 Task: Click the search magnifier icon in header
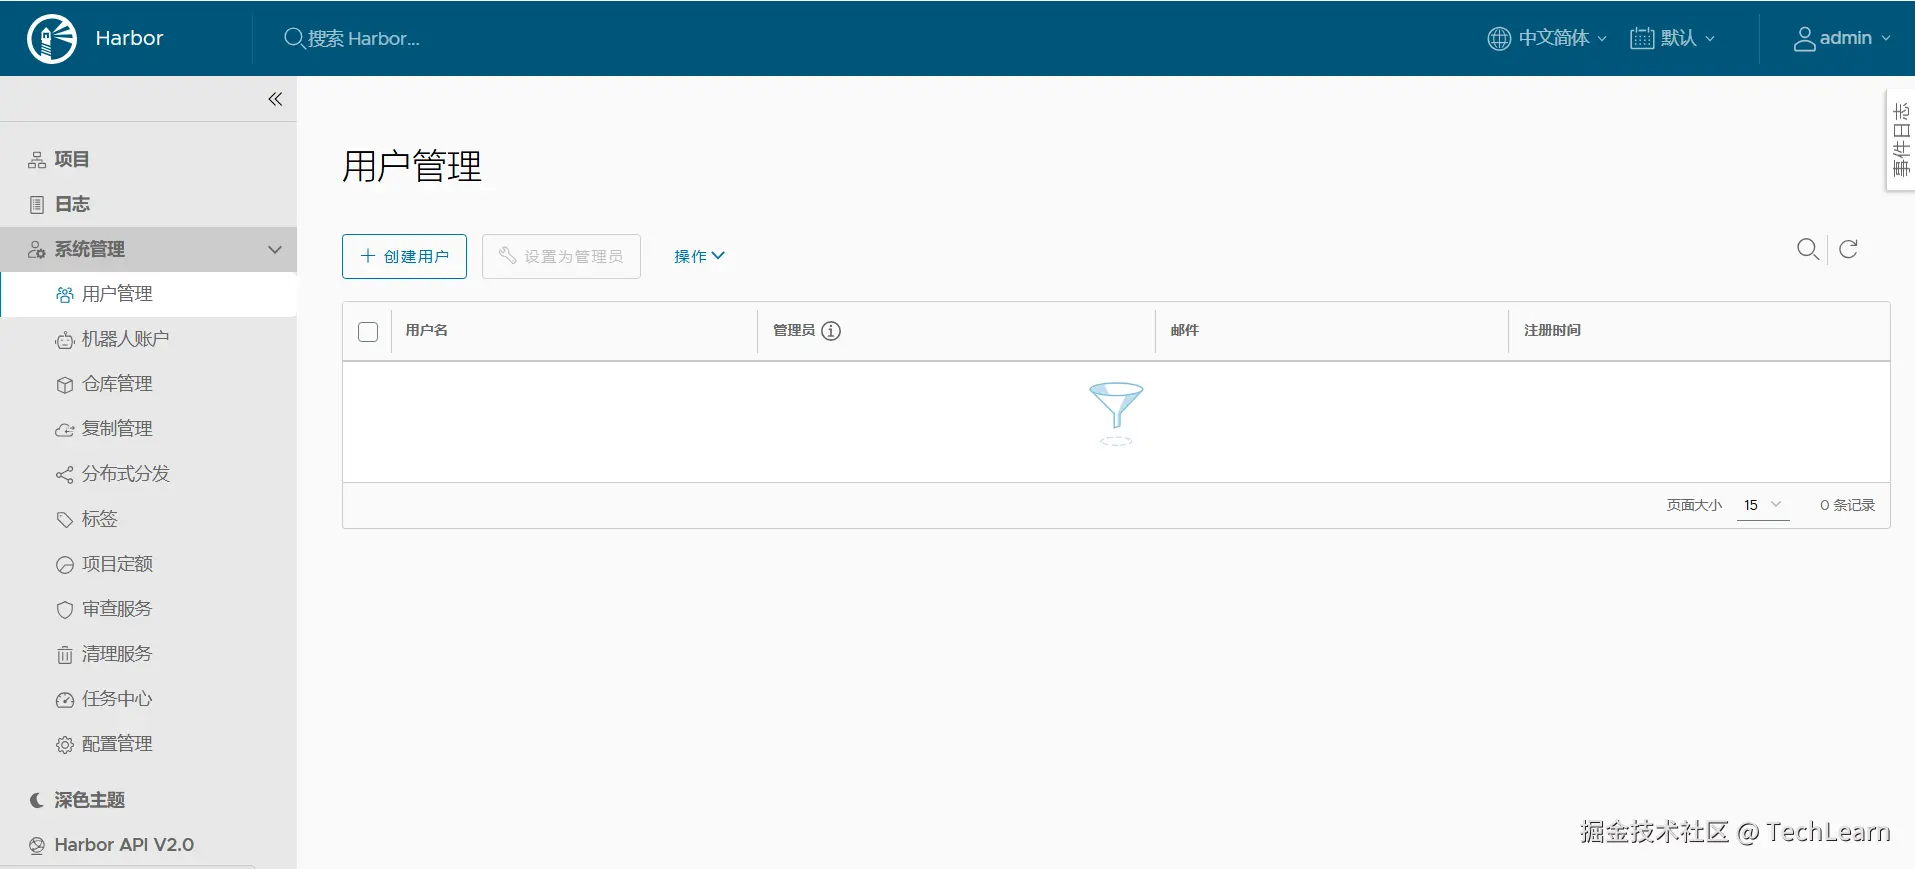click(x=294, y=38)
